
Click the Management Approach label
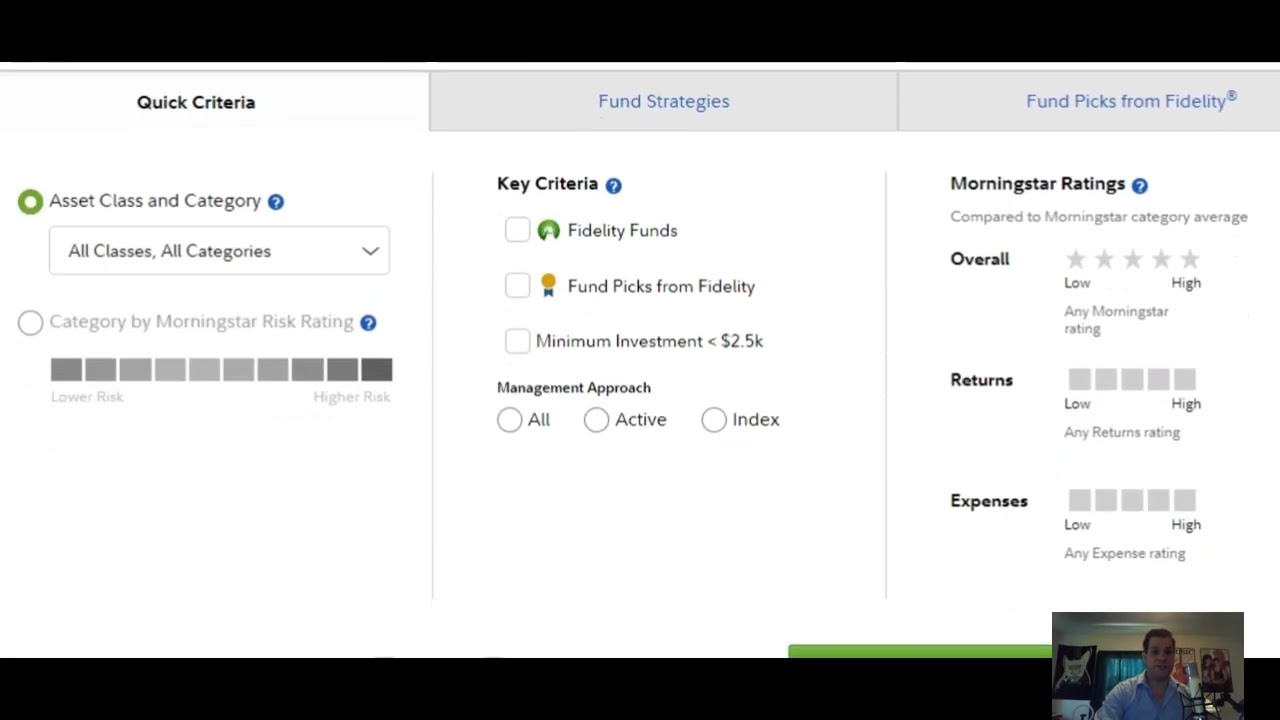coord(574,387)
